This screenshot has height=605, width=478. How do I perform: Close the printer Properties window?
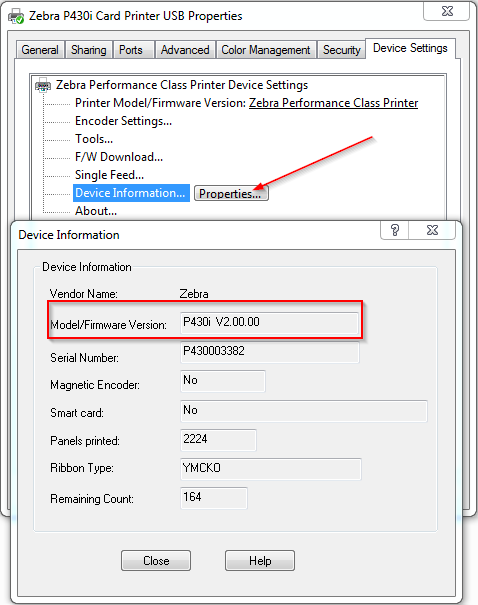coord(447,12)
